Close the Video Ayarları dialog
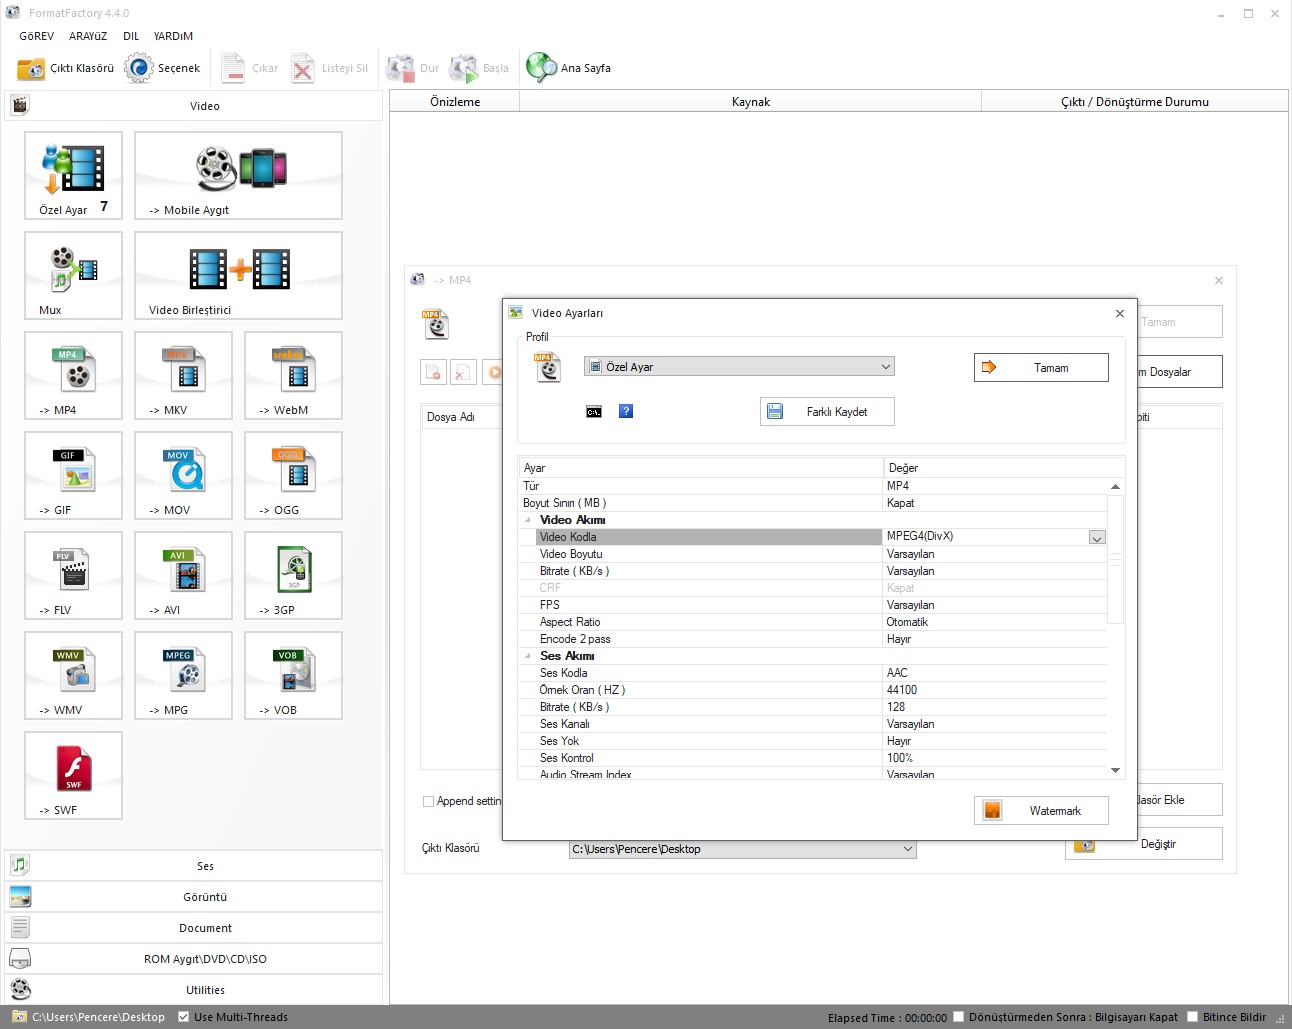1292x1029 pixels. click(x=1120, y=313)
